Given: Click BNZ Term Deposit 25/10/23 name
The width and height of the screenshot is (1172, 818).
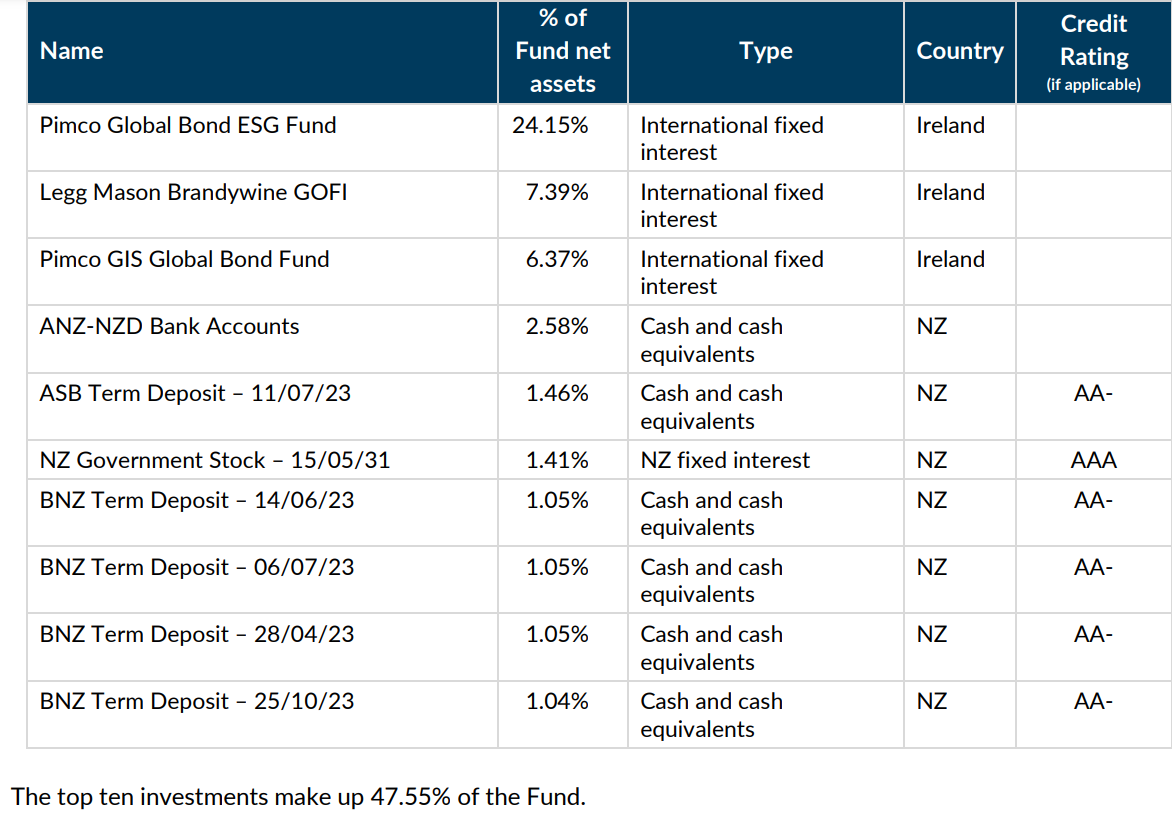Looking at the screenshot, I should [197, 702].
